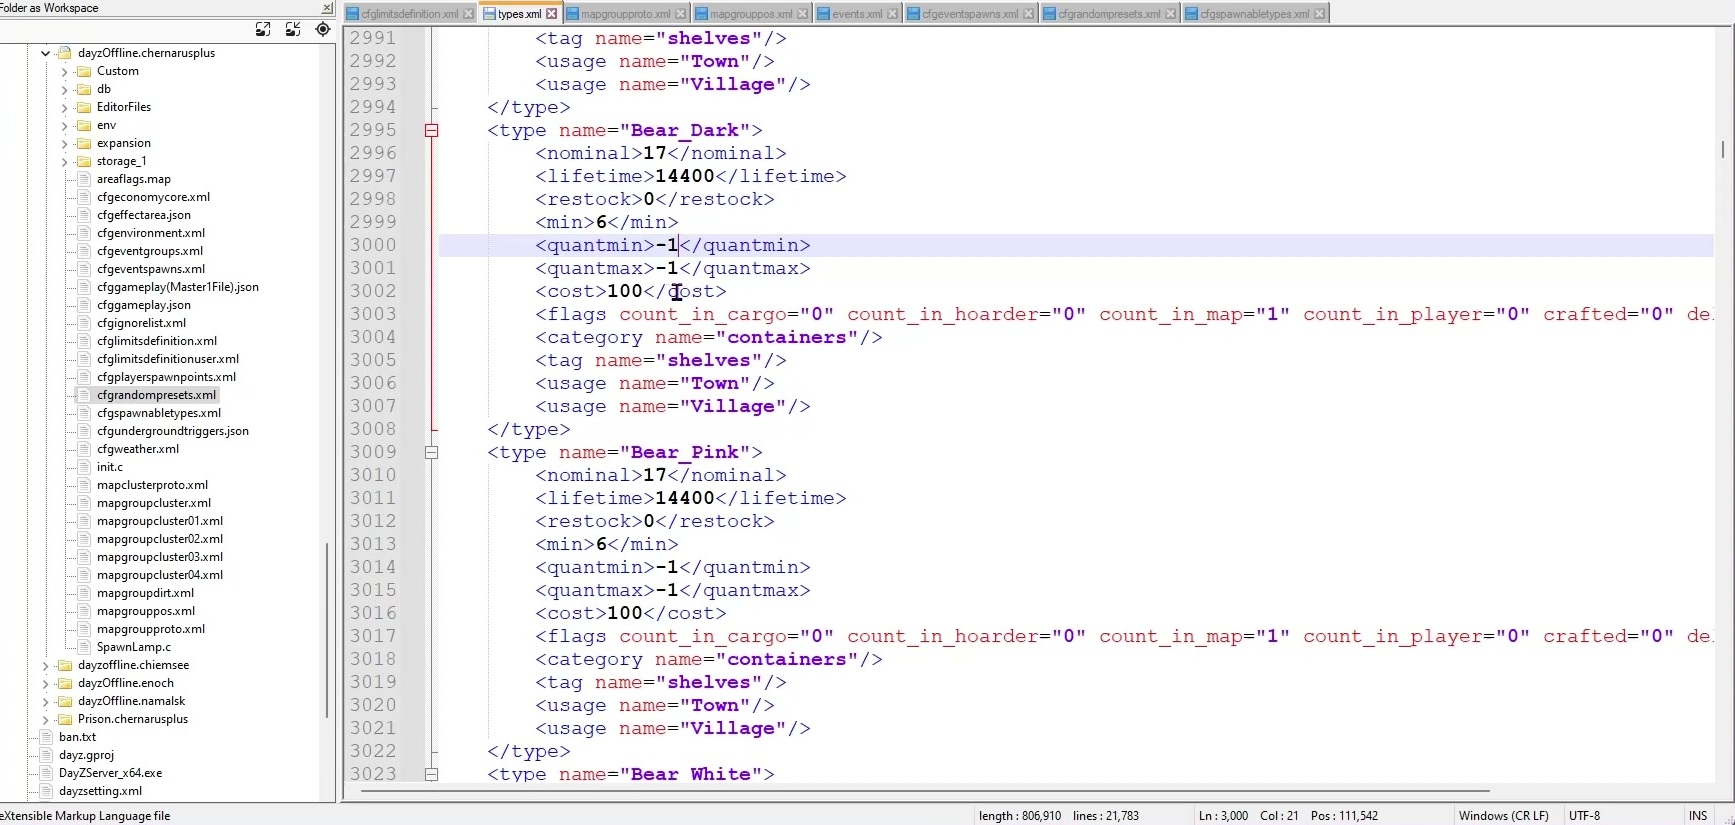Select cfgrandompresets.xml in the workspace tree

click(156, 395)
